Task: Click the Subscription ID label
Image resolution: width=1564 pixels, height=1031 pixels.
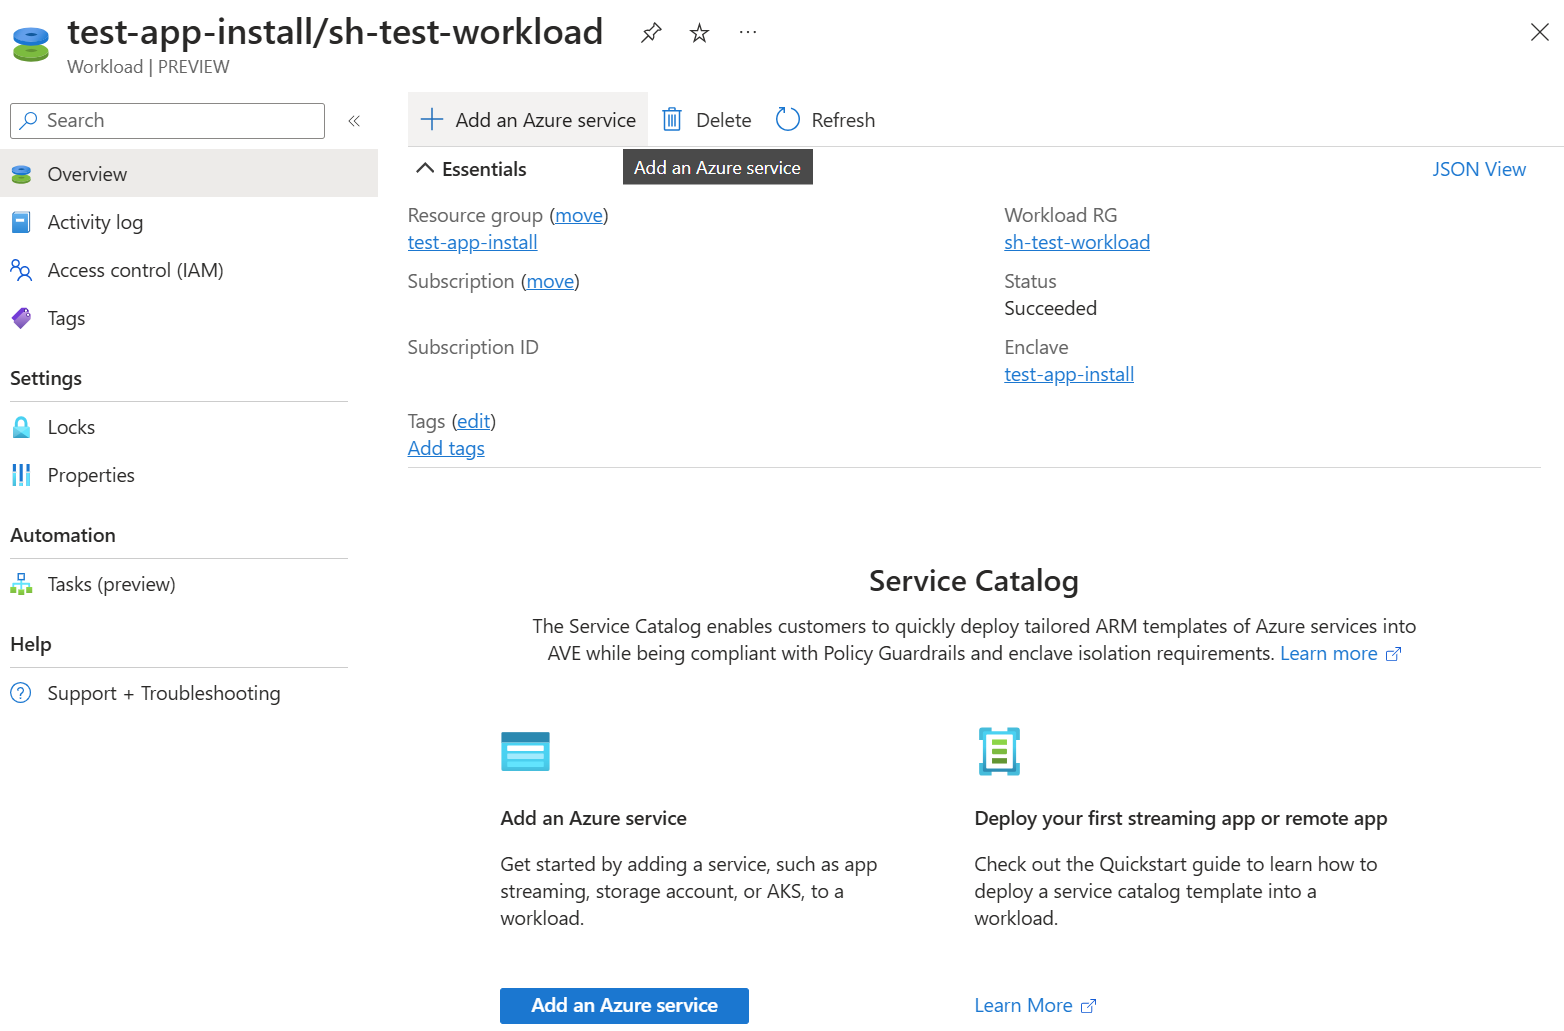Action: (473, 347)
